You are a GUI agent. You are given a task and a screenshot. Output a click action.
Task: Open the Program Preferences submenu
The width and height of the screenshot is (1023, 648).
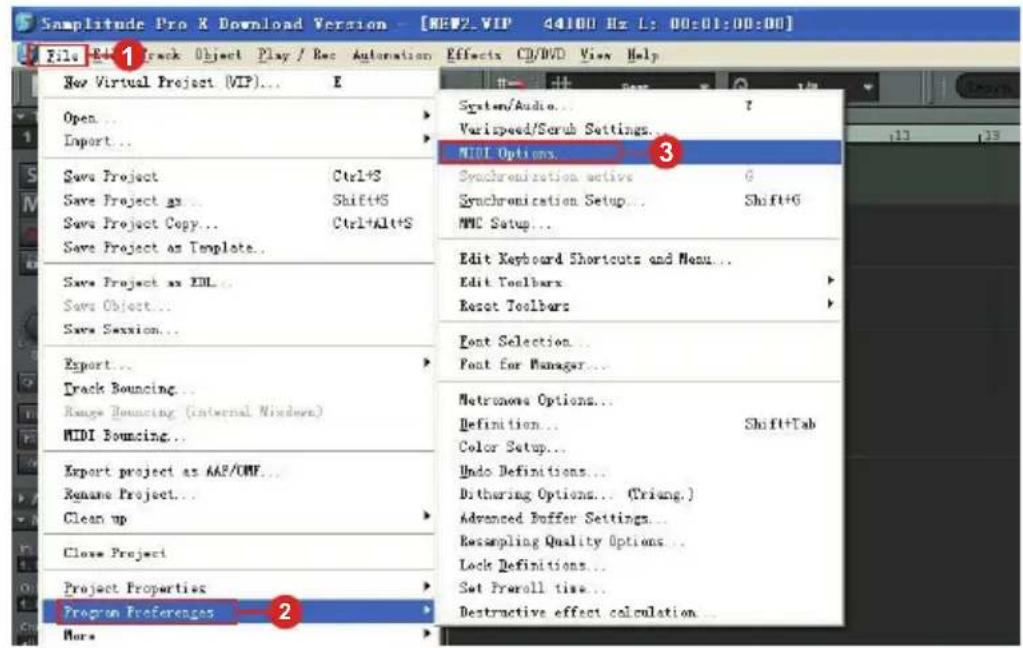[239, 612]
